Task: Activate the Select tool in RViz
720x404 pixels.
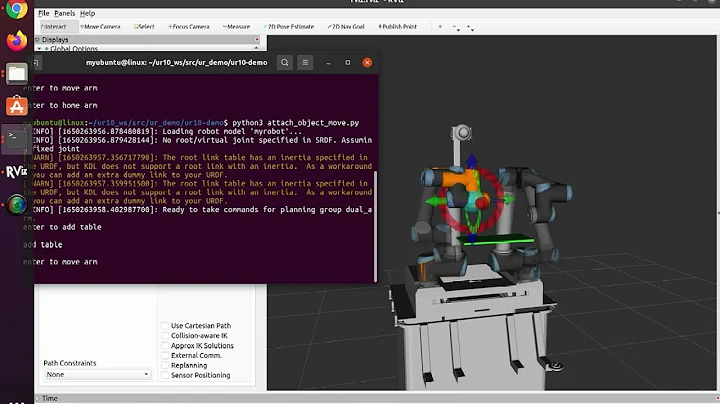Action: pyautogui.click(x=144, y=27)
